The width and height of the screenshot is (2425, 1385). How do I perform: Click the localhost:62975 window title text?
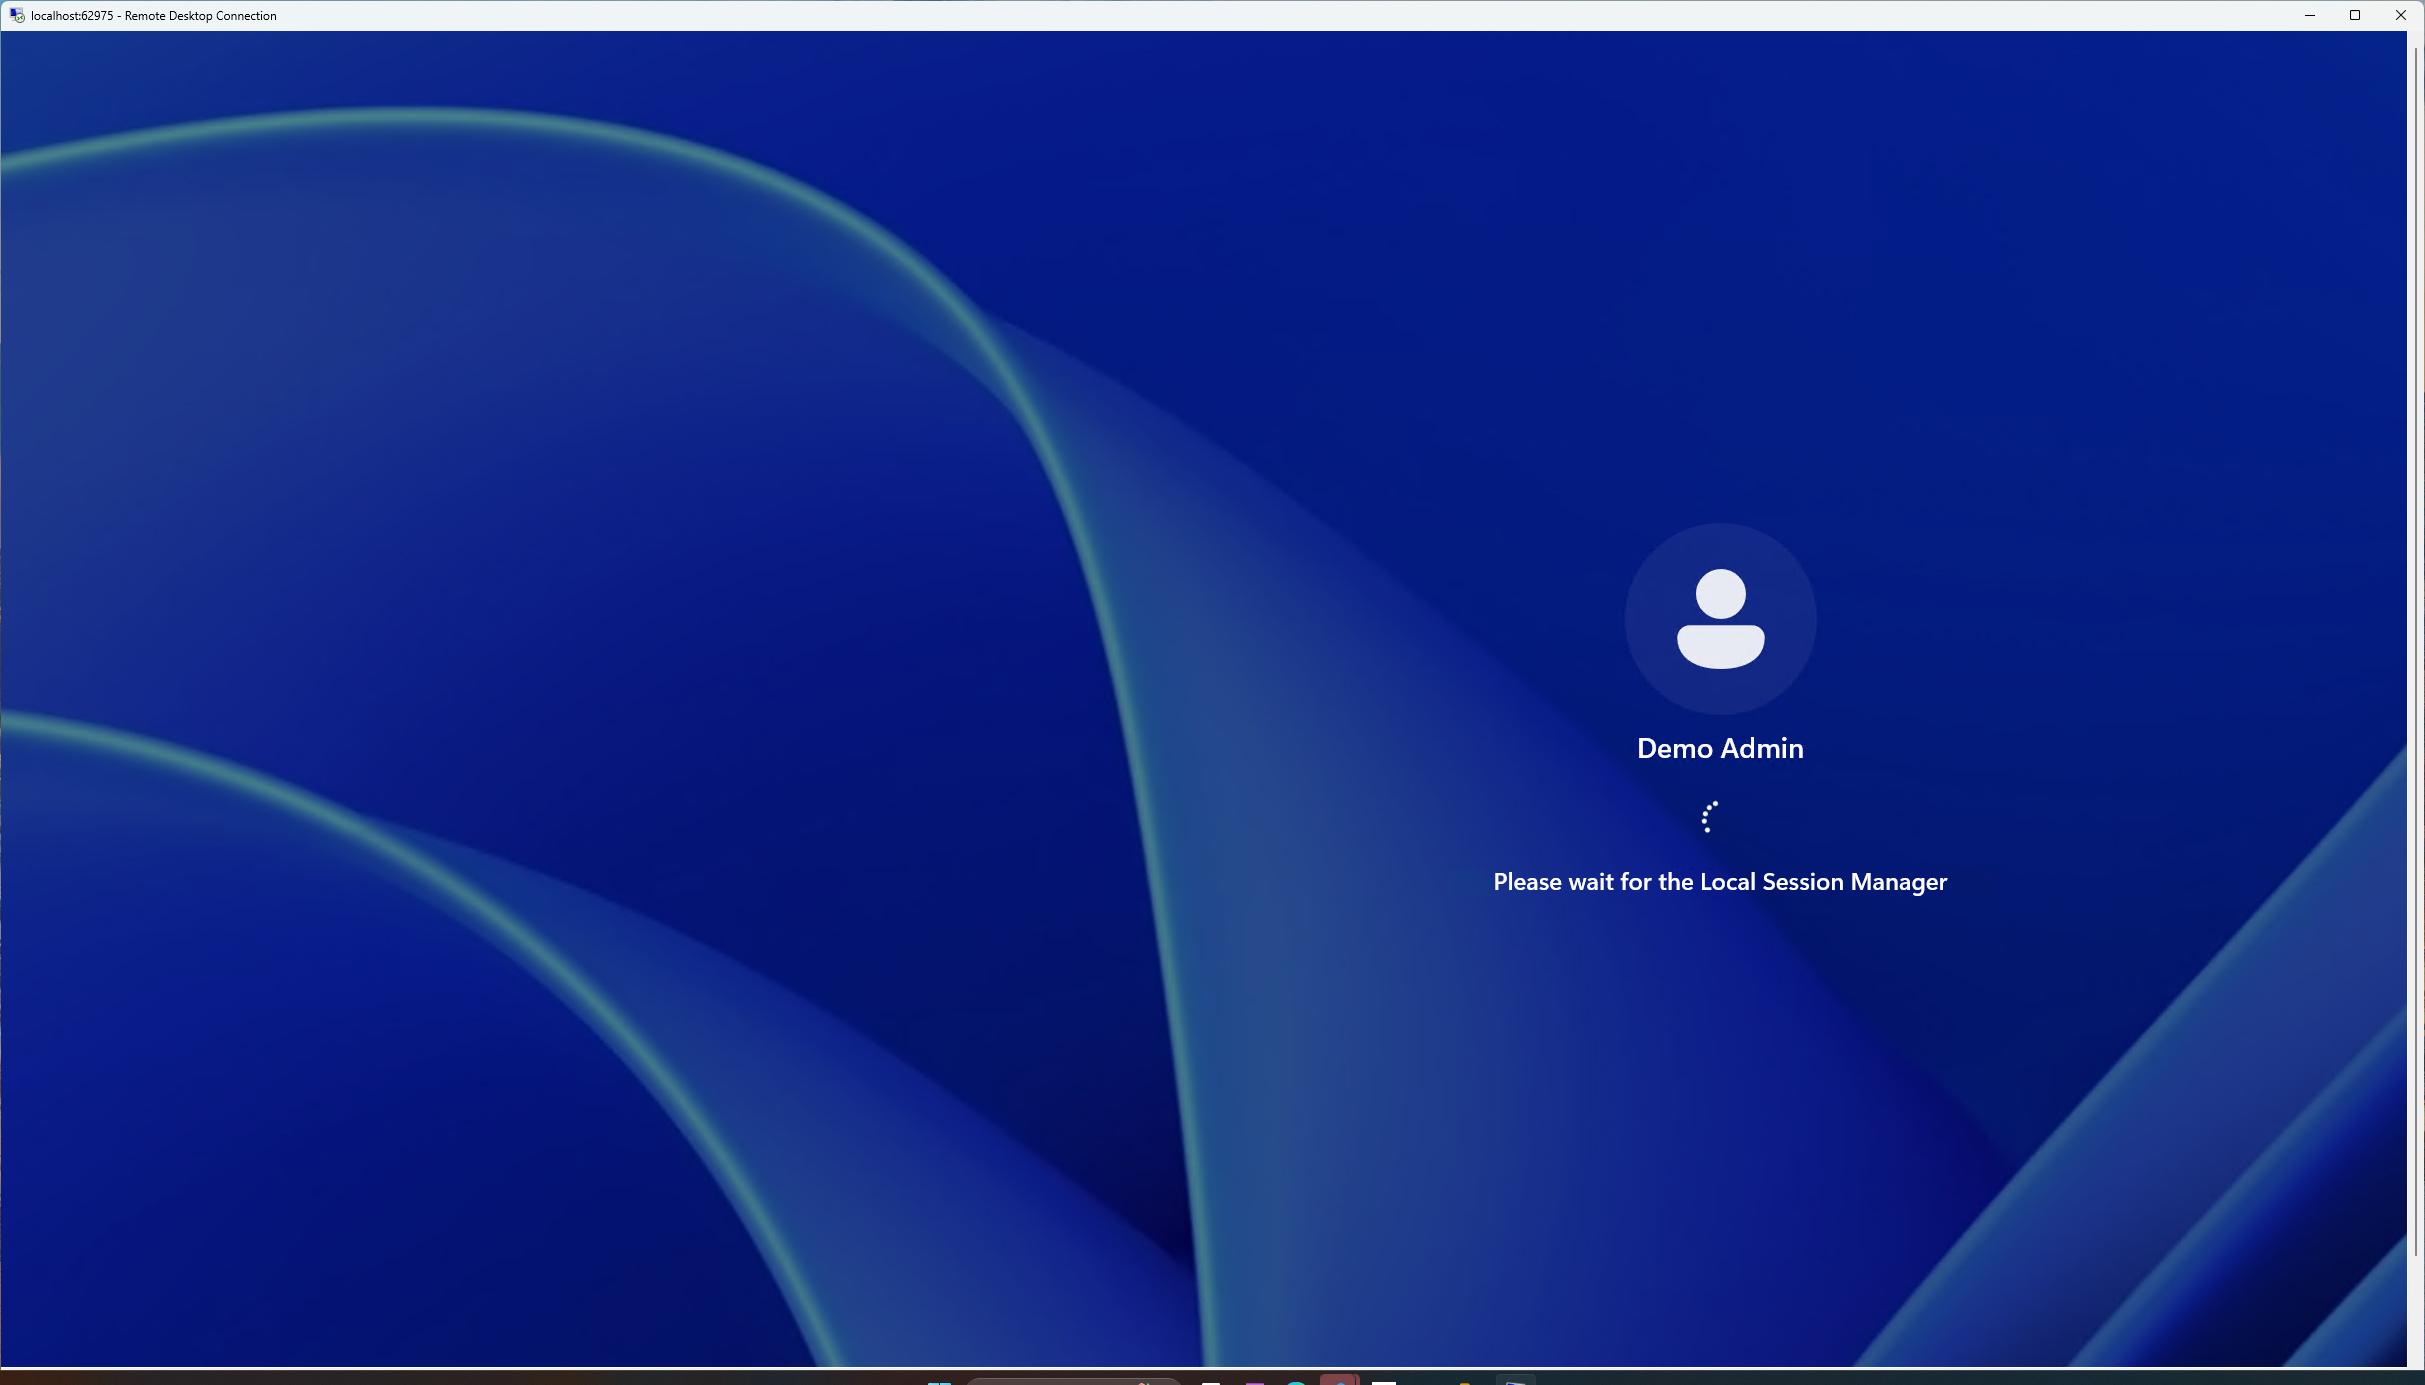point(150,15)
